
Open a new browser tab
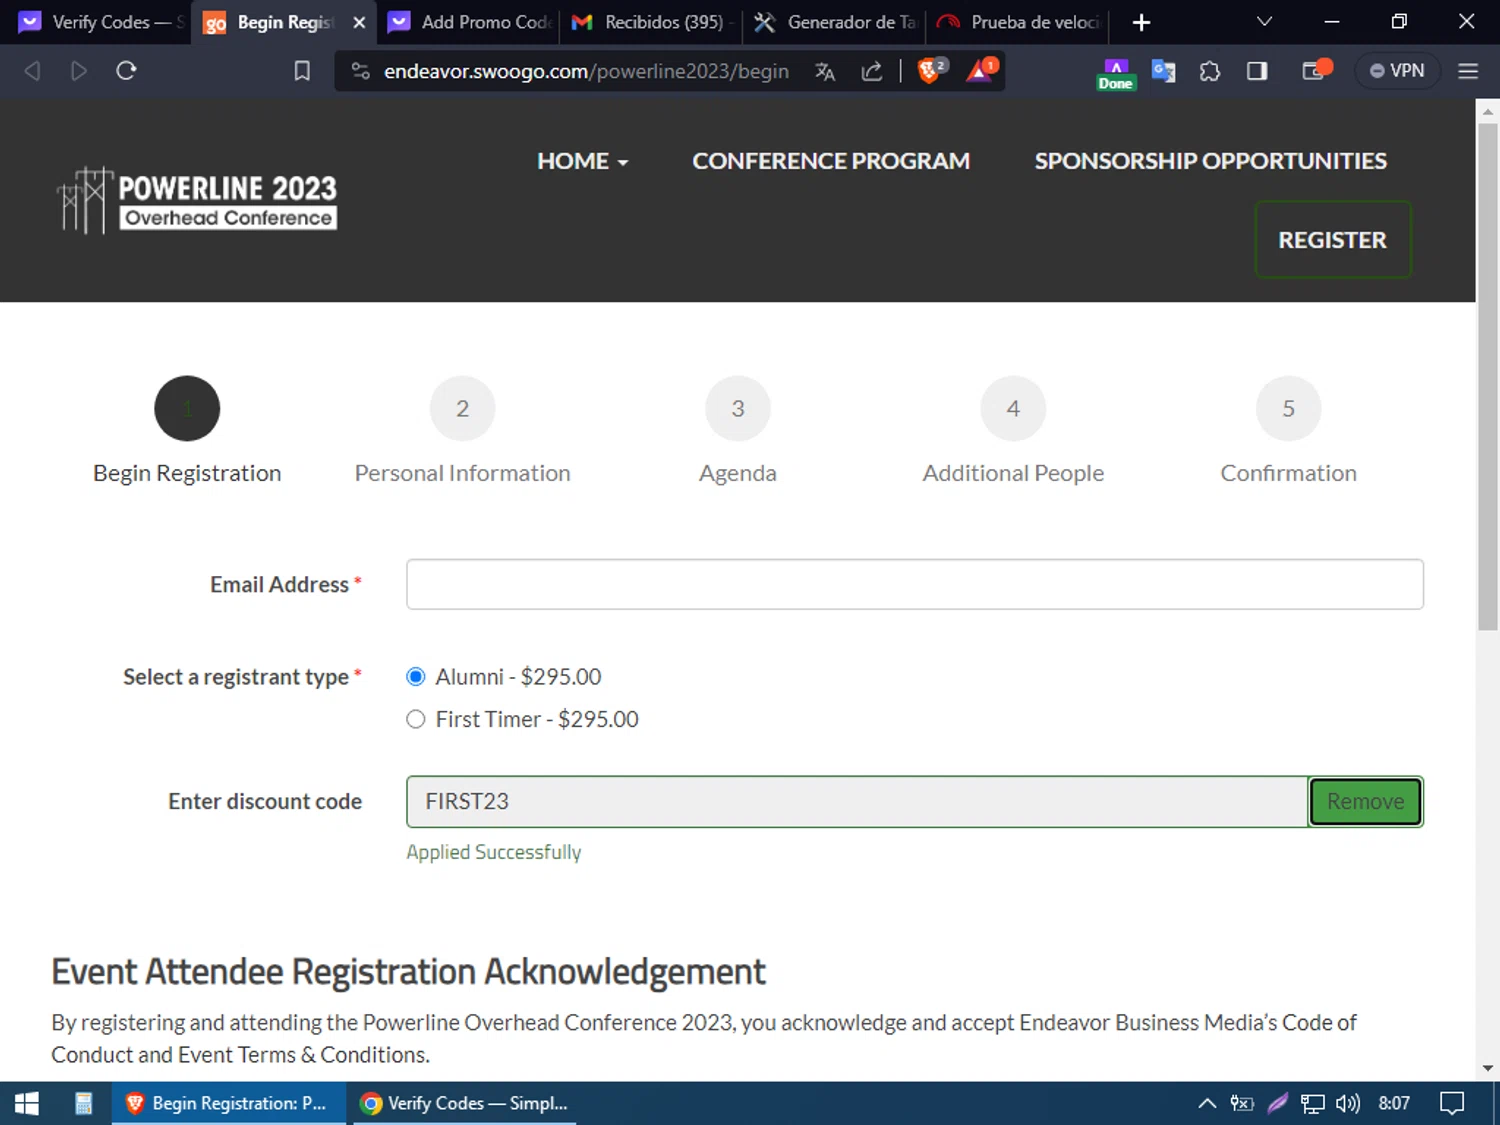[1141, 22]
